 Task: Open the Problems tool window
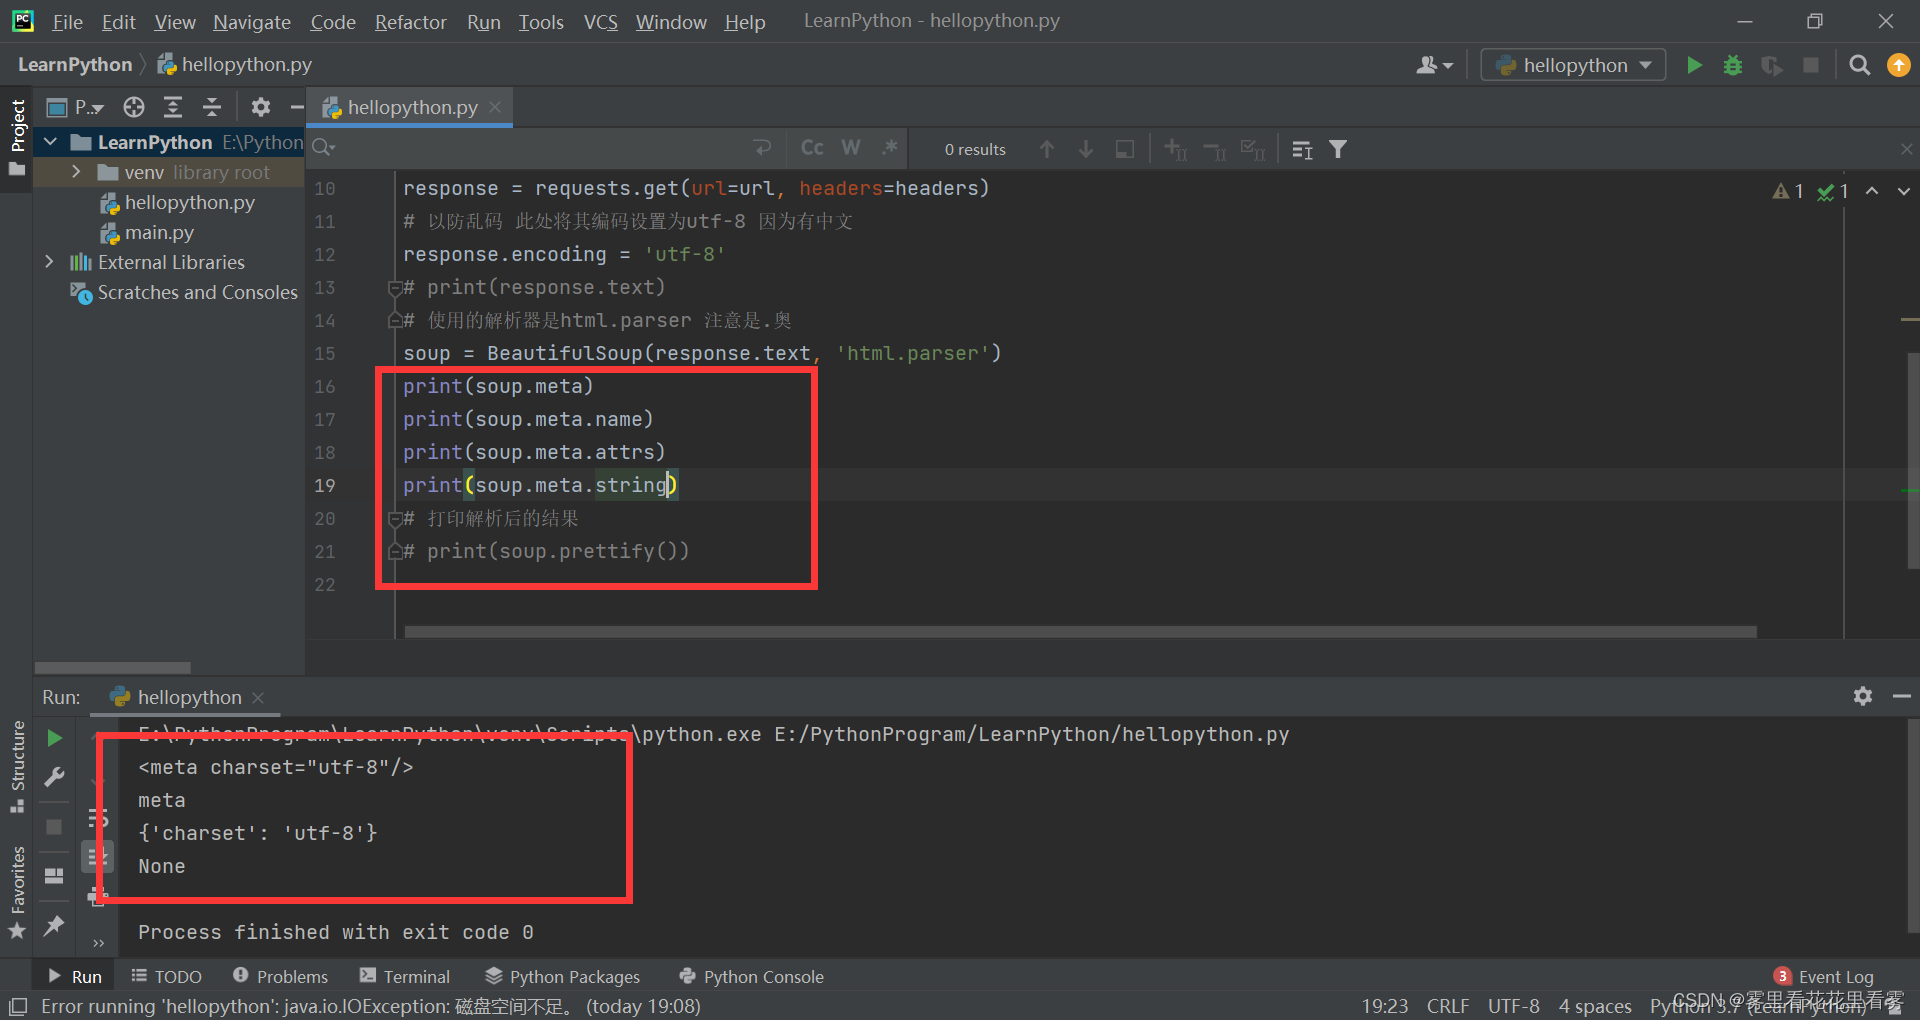click(280, 976)
